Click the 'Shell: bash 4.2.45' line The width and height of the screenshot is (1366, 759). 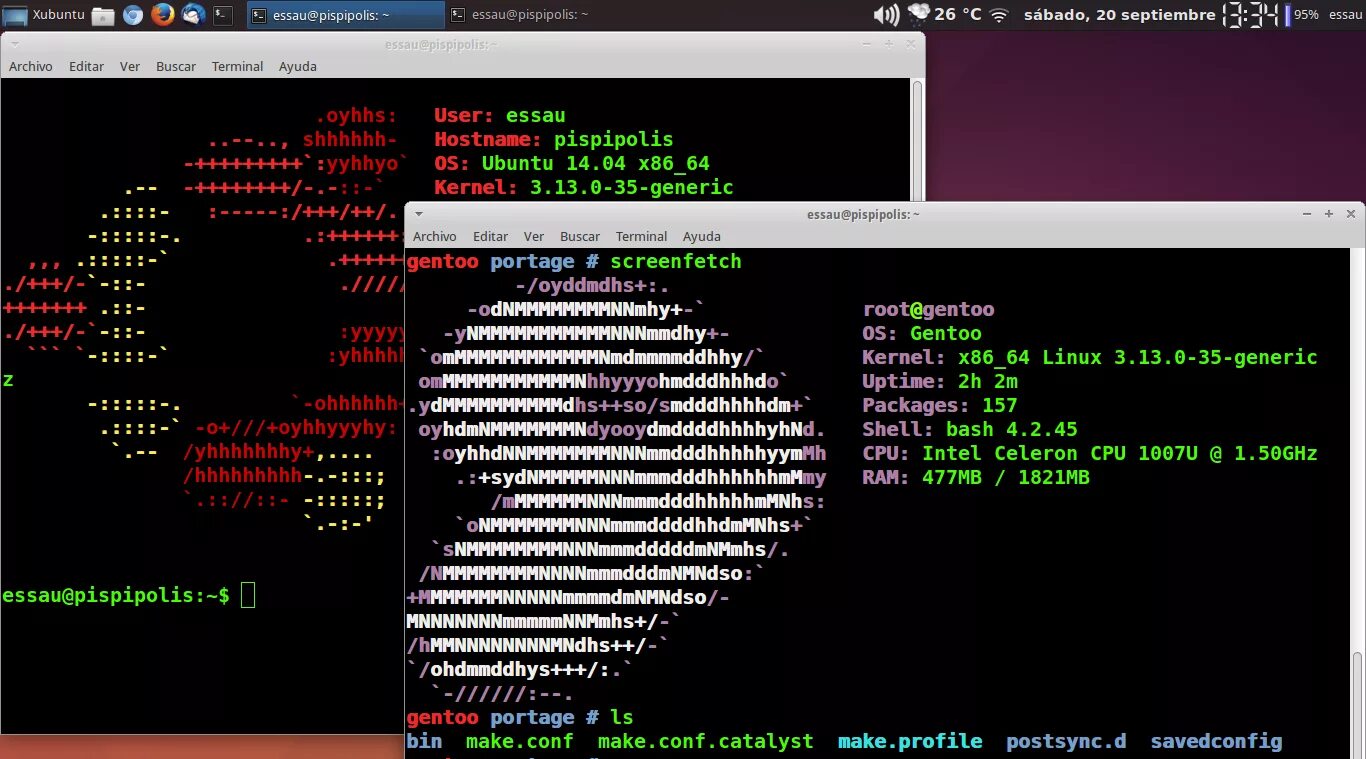pos(970,430)
